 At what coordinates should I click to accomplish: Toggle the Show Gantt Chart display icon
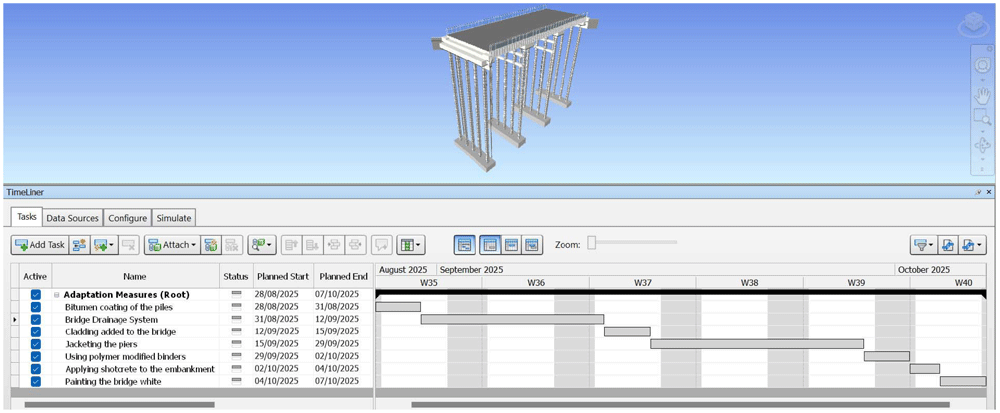pos(465,245)
